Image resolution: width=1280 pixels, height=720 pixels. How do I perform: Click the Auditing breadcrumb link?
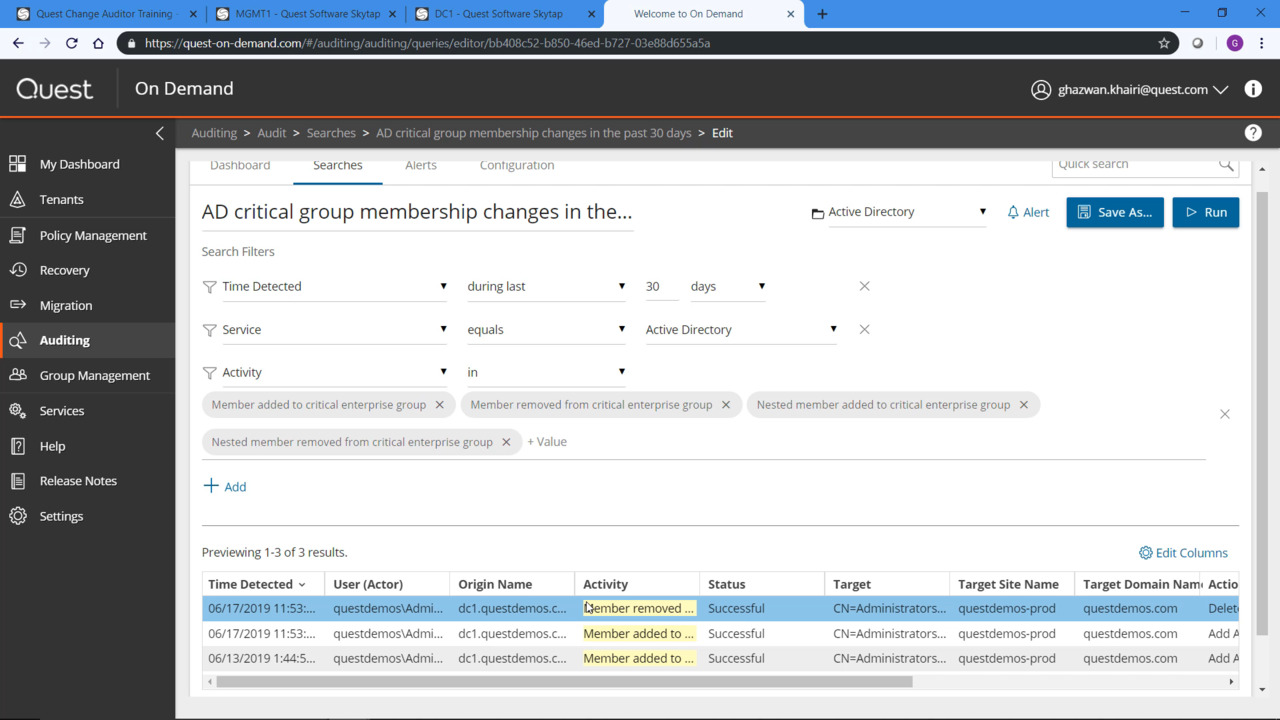pos(214,133)
